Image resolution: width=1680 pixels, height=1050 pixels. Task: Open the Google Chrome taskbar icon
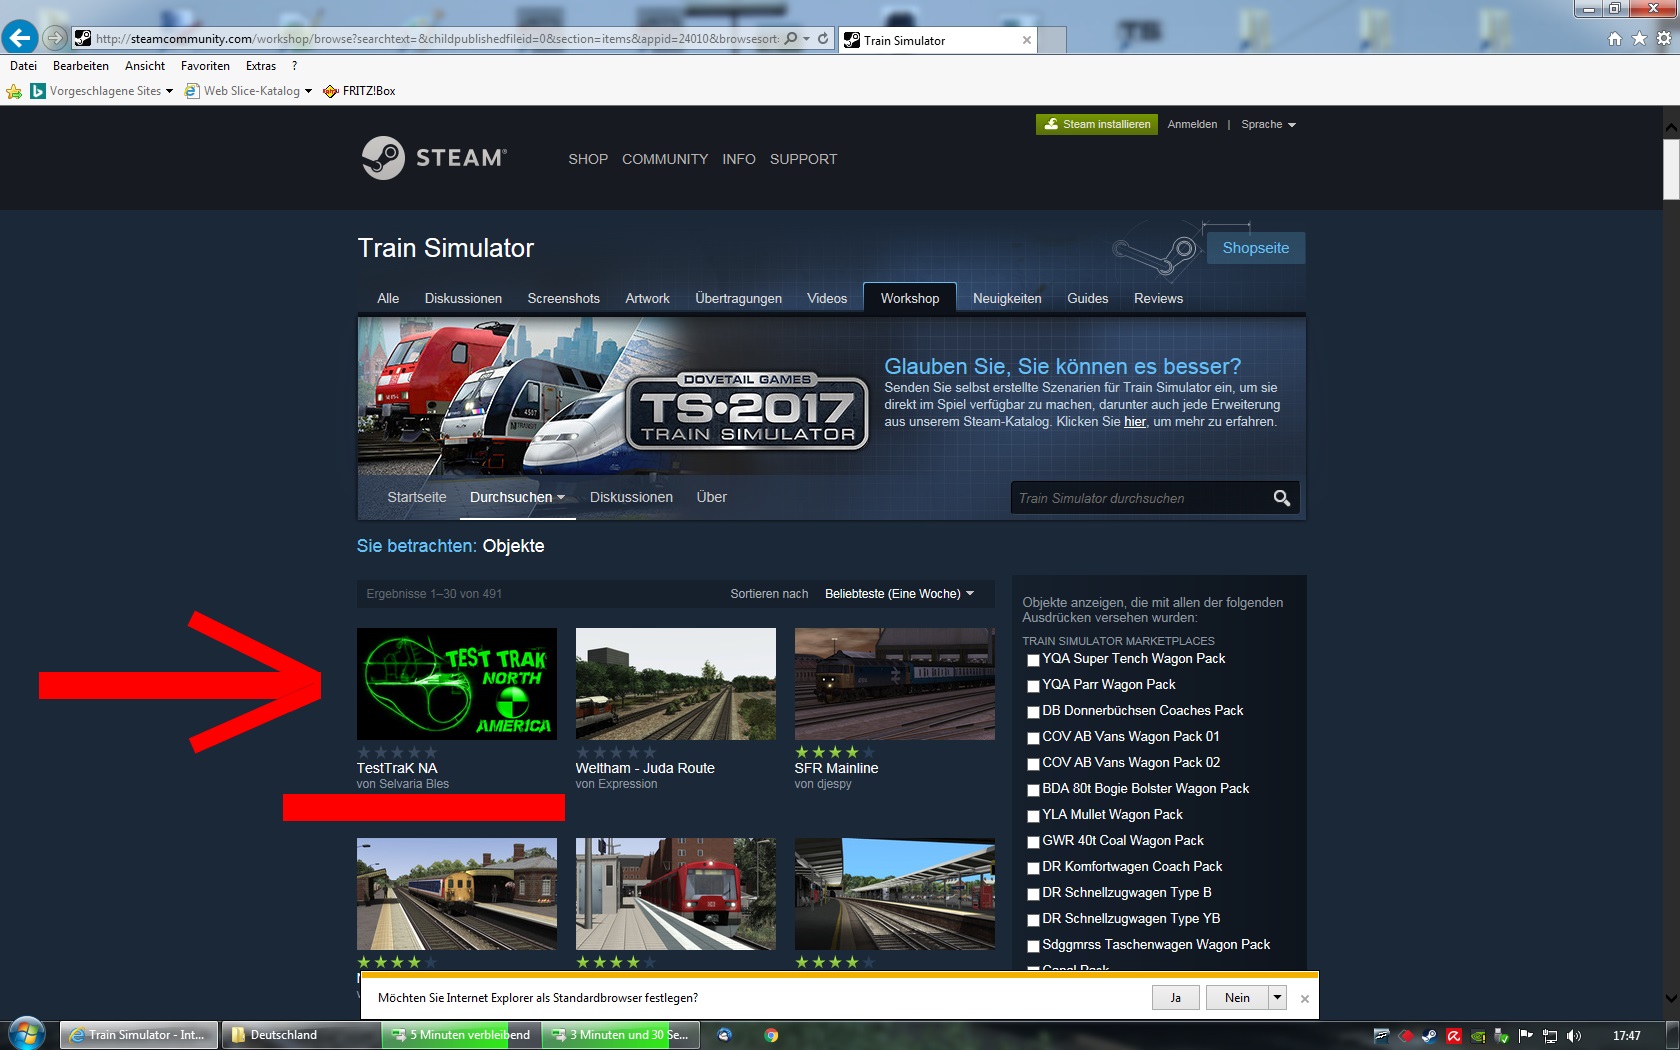coord(771,1035)
